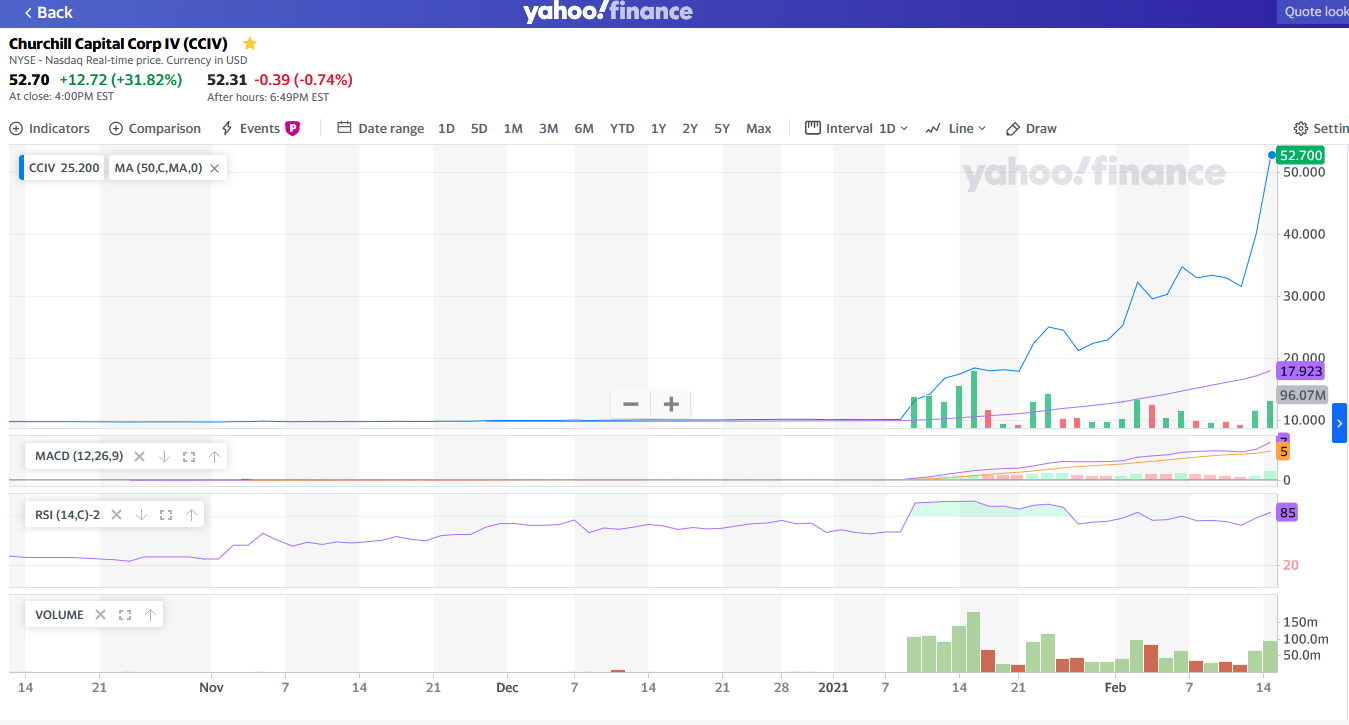Click the blue dot at the price line end
Image resolution: width=1349 pixels, height=725 pixels.
point(1271,155)
